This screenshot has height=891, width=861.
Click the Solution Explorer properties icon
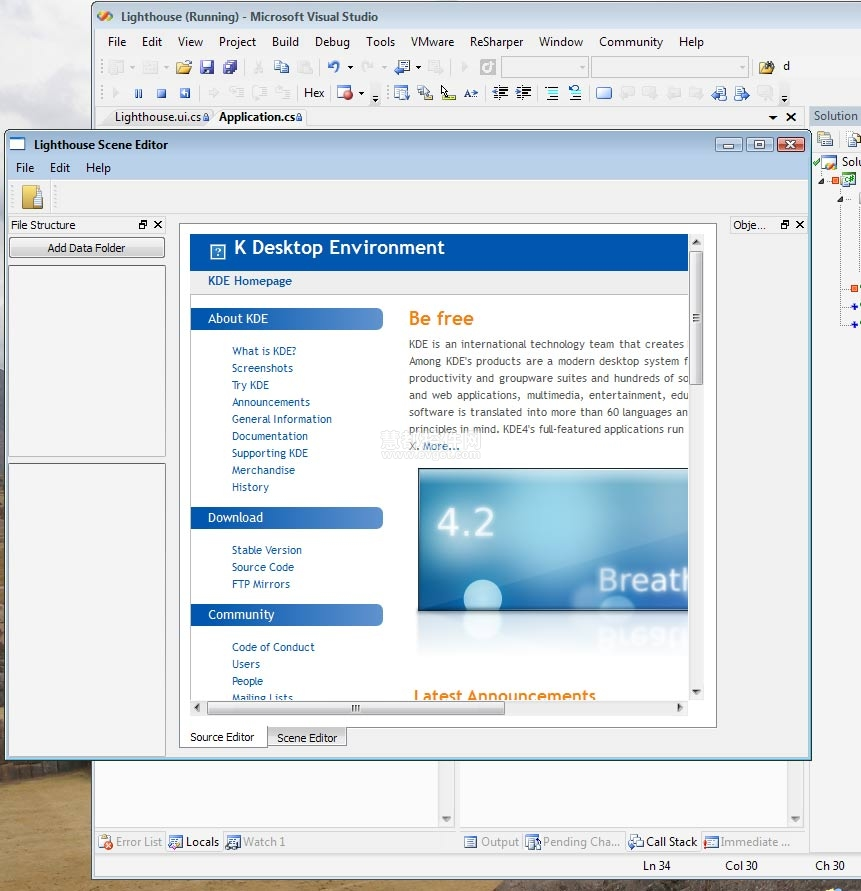click(825, 138)
